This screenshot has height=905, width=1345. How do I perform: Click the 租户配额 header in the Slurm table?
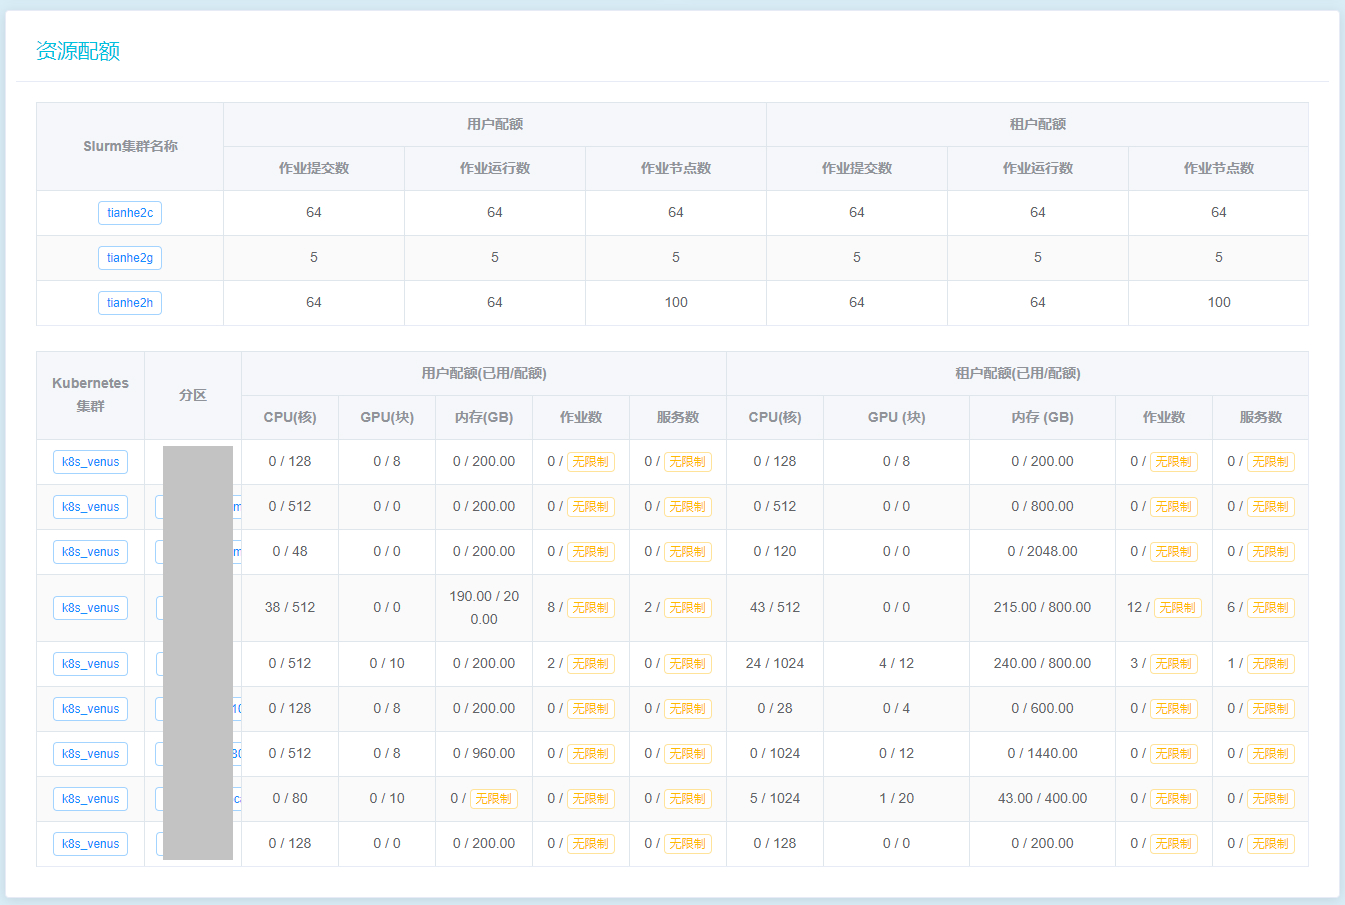click(x=1038, y=124)
